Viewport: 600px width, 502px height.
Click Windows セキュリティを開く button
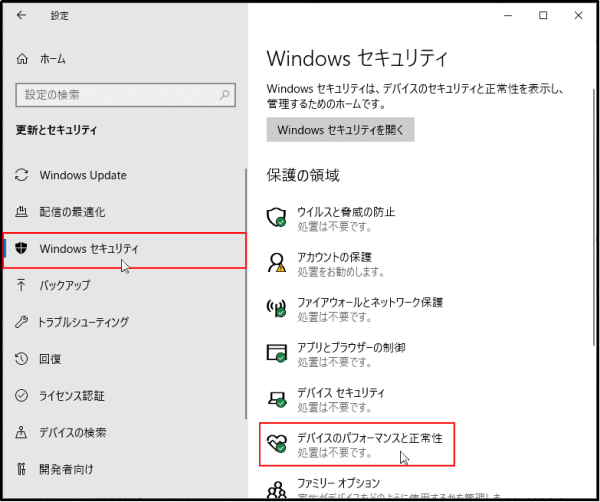340,130
